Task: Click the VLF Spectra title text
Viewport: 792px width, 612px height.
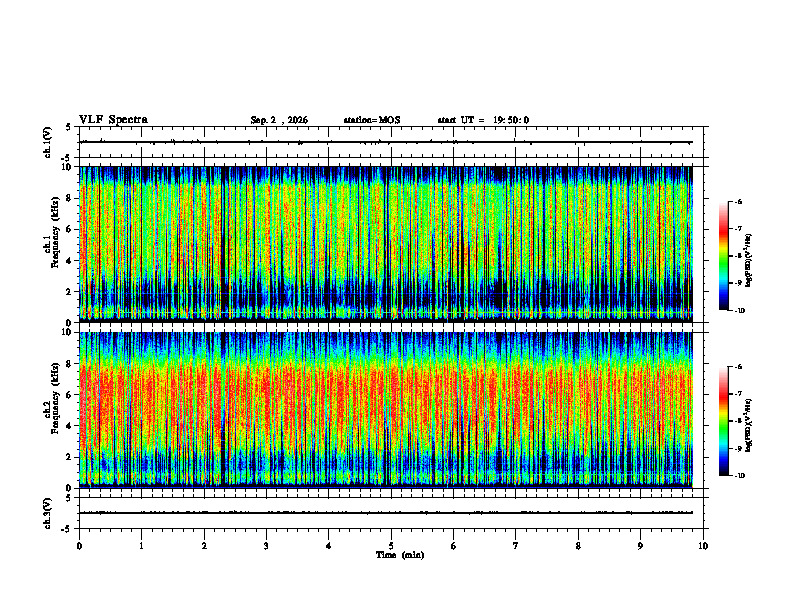Action: click(113, 120)
